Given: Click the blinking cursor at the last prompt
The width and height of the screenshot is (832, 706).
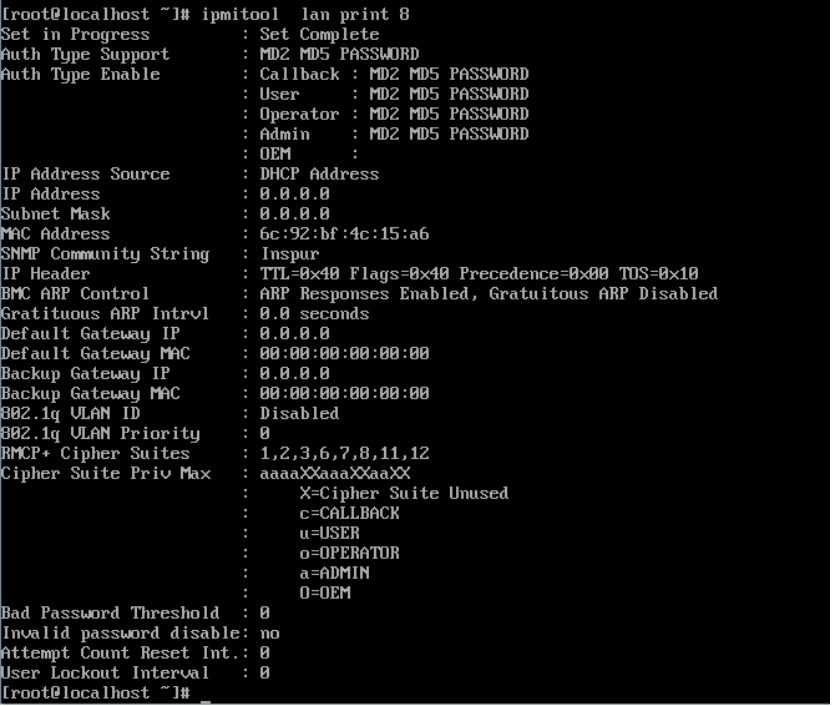Looking at the screenshot, I should [206, 701].
